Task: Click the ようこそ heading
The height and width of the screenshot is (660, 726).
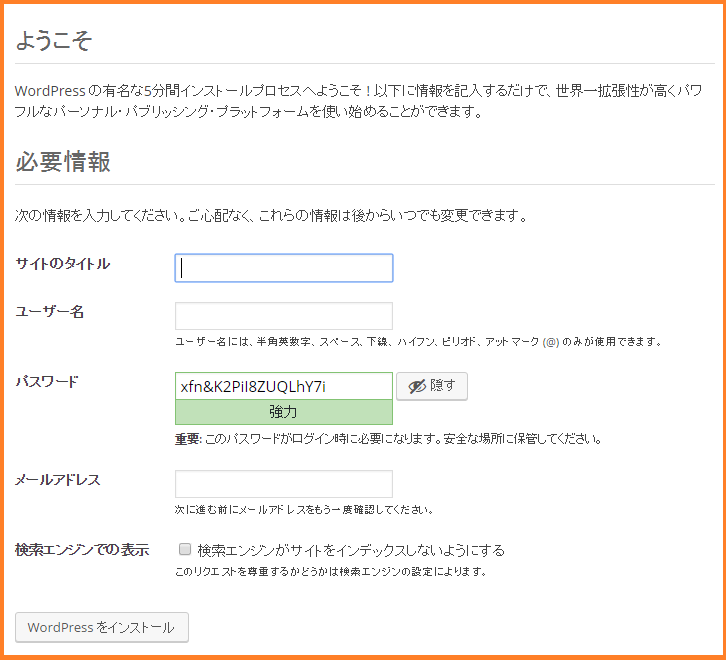Action: (54, 40)
